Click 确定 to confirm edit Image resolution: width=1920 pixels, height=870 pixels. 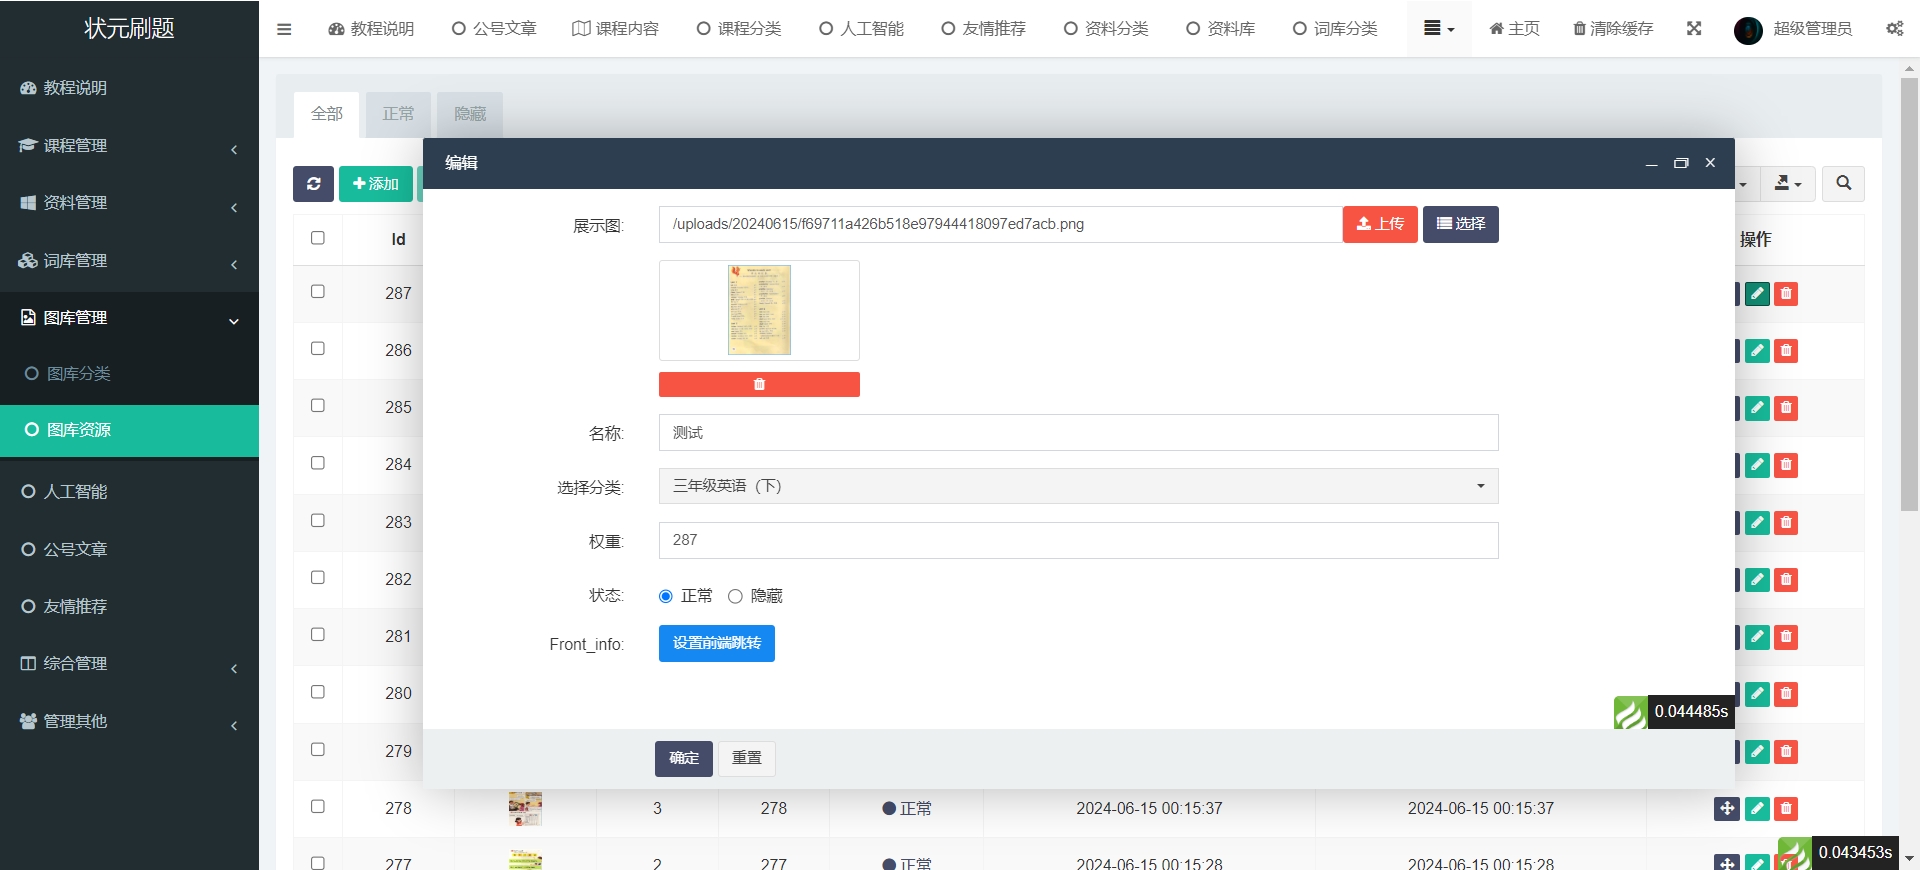tap(684, 759)
